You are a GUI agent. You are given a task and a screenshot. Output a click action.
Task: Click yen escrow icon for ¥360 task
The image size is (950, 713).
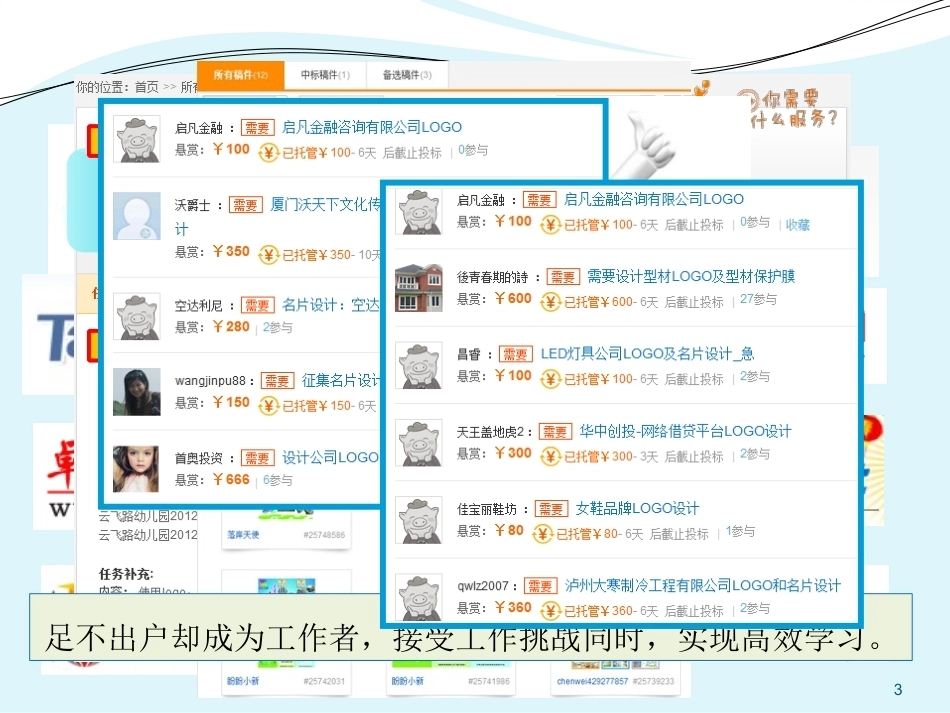(x=550, y=610)
